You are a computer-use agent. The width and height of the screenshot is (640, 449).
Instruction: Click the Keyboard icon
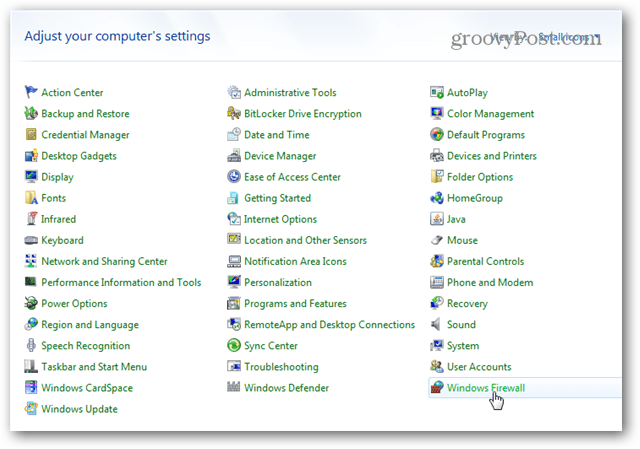point(31,240)
